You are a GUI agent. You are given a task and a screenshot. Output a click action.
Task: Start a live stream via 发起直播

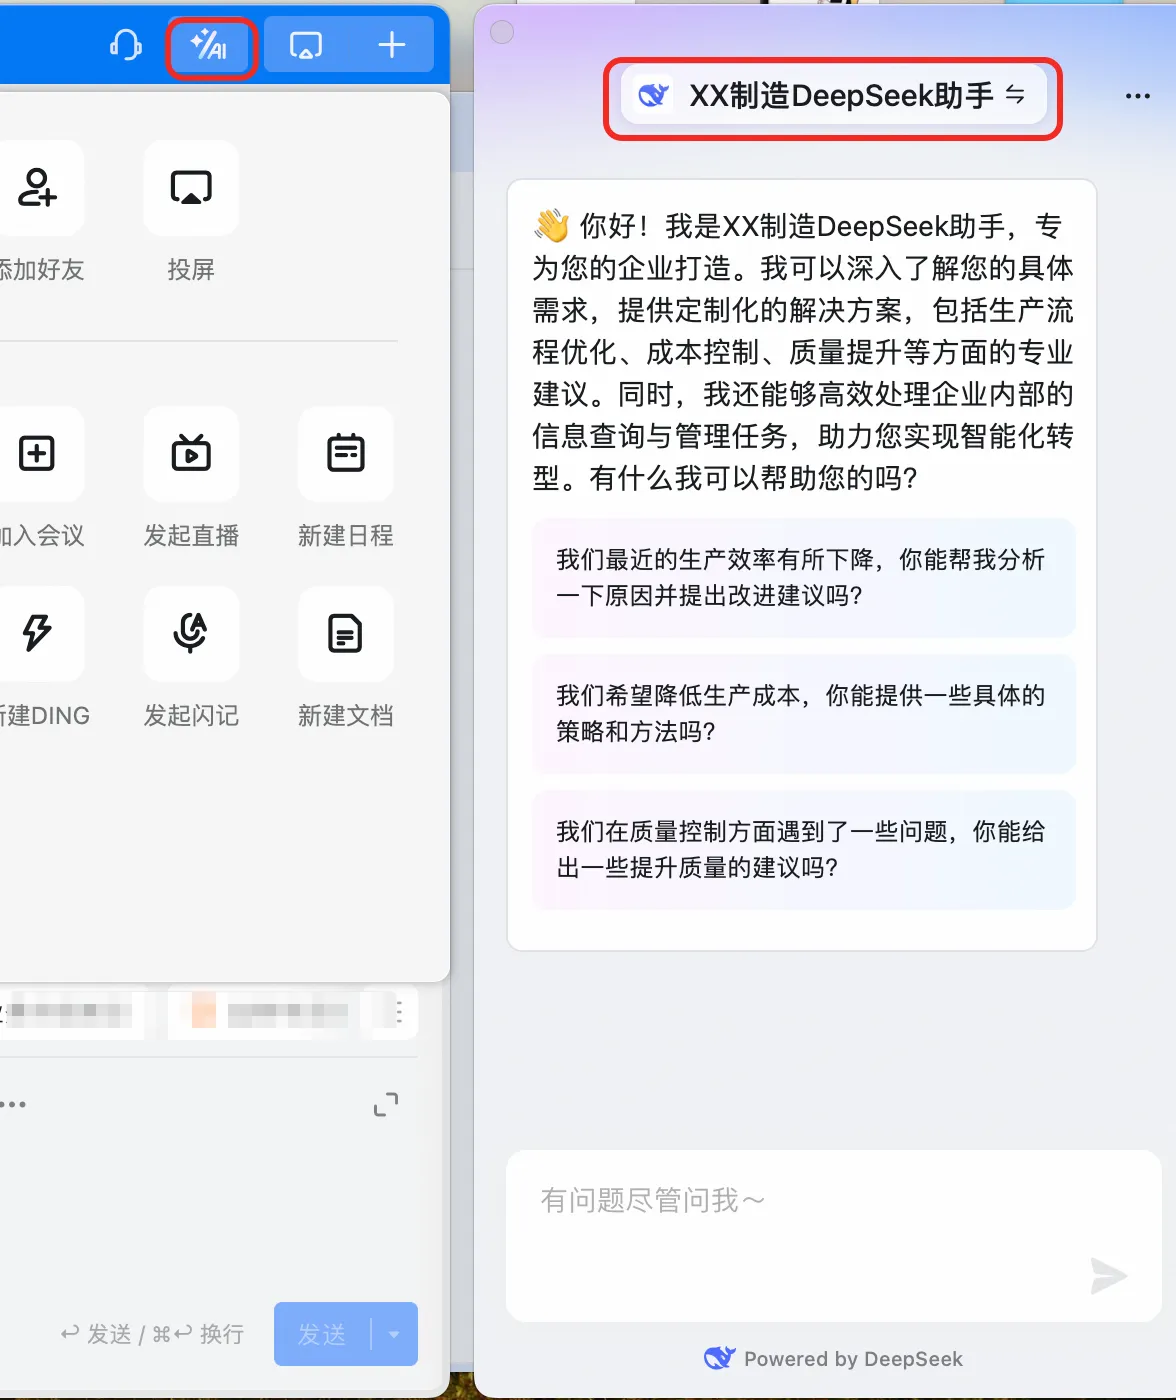coord(191,454)
